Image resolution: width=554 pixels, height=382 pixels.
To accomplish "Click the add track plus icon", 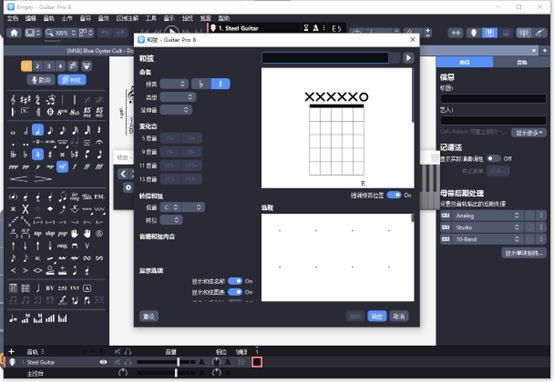I will pos(11,351).
